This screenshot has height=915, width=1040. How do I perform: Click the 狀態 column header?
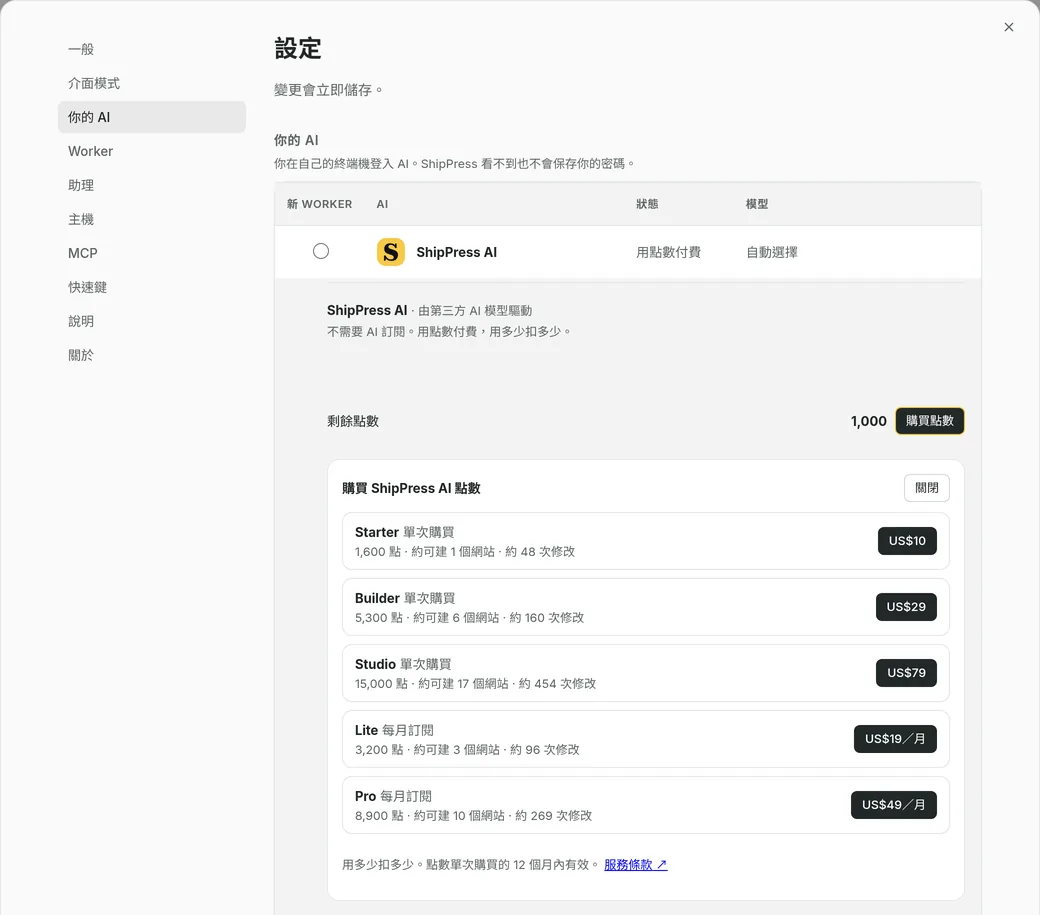tap(647, 204)
